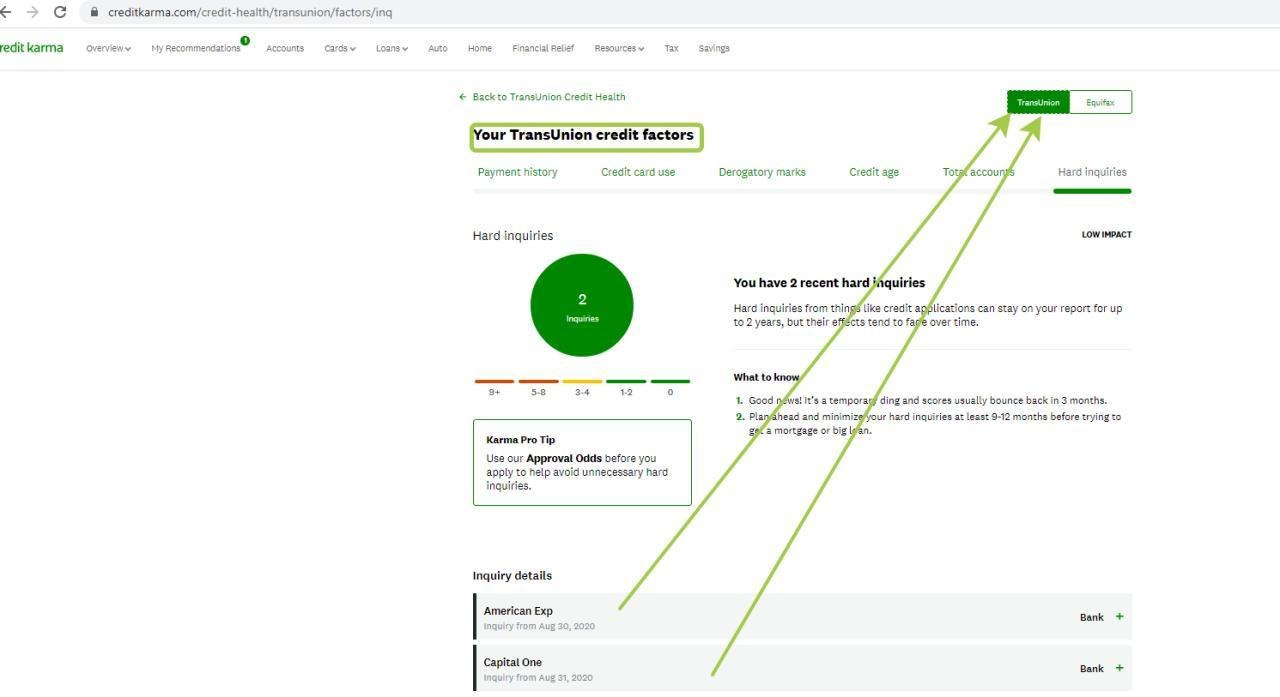The height and width of the screenshot is (697, 1280).
Task: Open the Savings menu item
Action: tap(714, 48)
